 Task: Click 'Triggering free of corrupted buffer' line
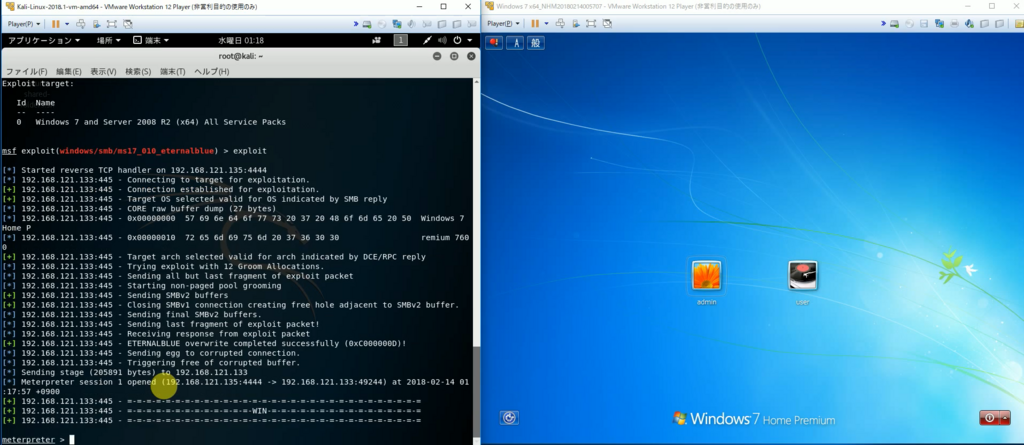pyautogui.click(x=151, y=362)
